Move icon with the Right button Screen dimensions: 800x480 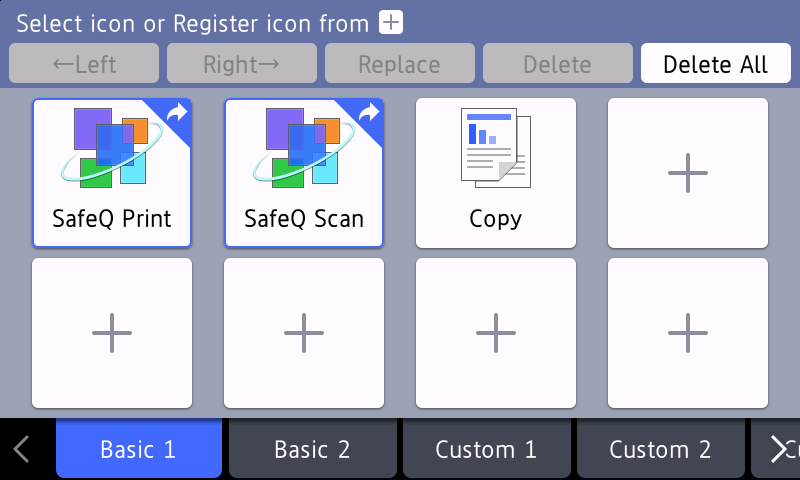tap(242, 64)
